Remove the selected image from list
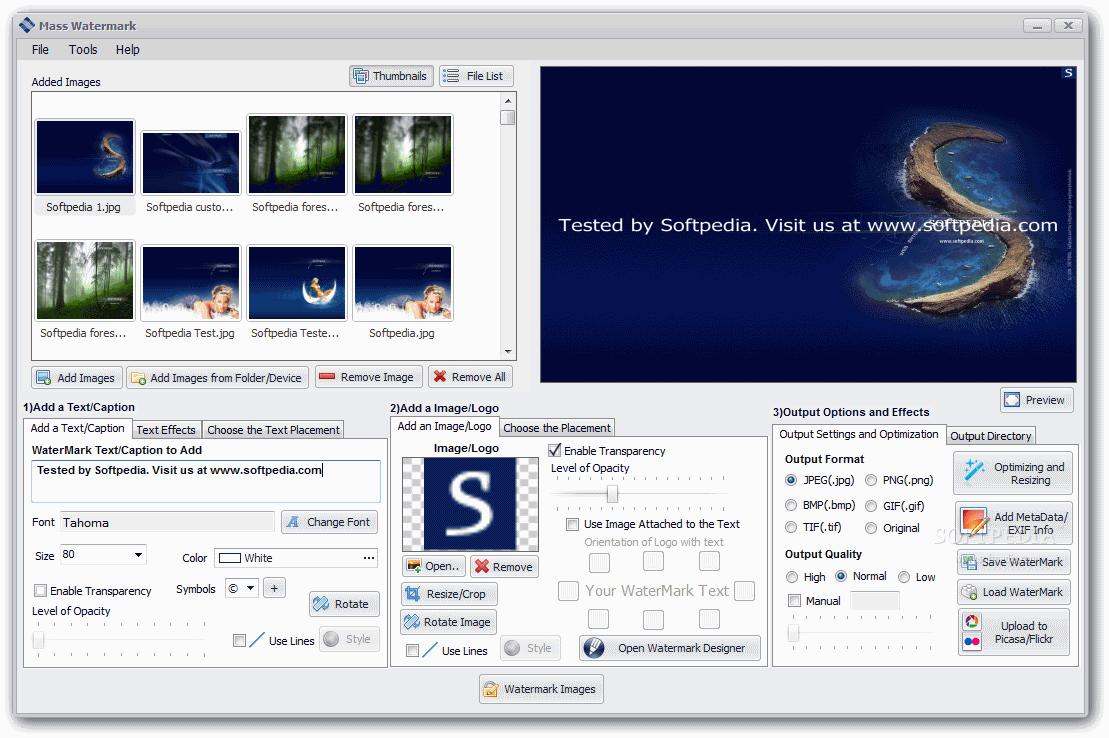Image resolution: width=1109 pixels, height=738 pixels. tap(367, 377)
